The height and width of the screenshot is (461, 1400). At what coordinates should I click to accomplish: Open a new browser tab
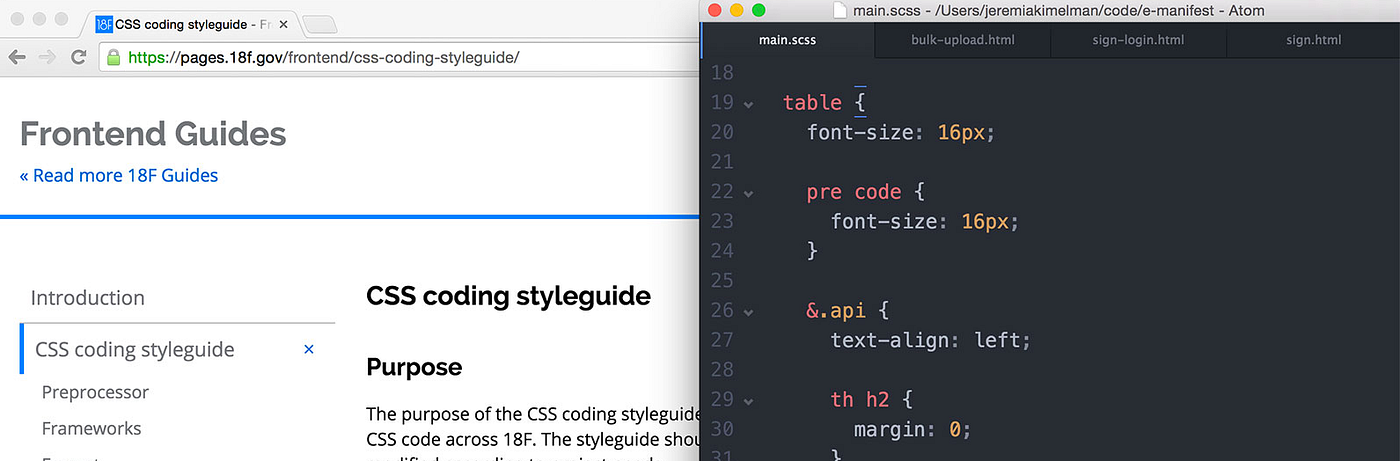pos(319,24)
